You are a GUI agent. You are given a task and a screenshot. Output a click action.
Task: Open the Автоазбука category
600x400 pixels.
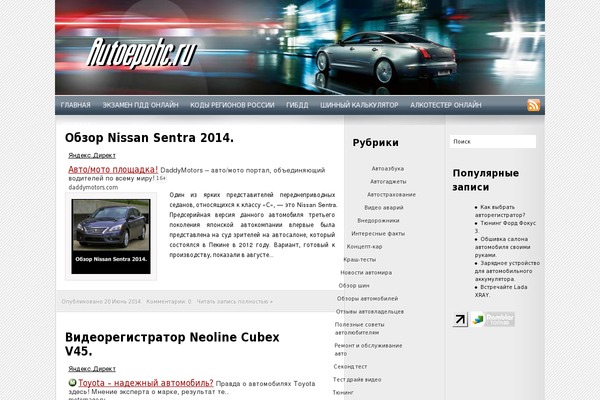pyautogui.click(x=388, y=168)
